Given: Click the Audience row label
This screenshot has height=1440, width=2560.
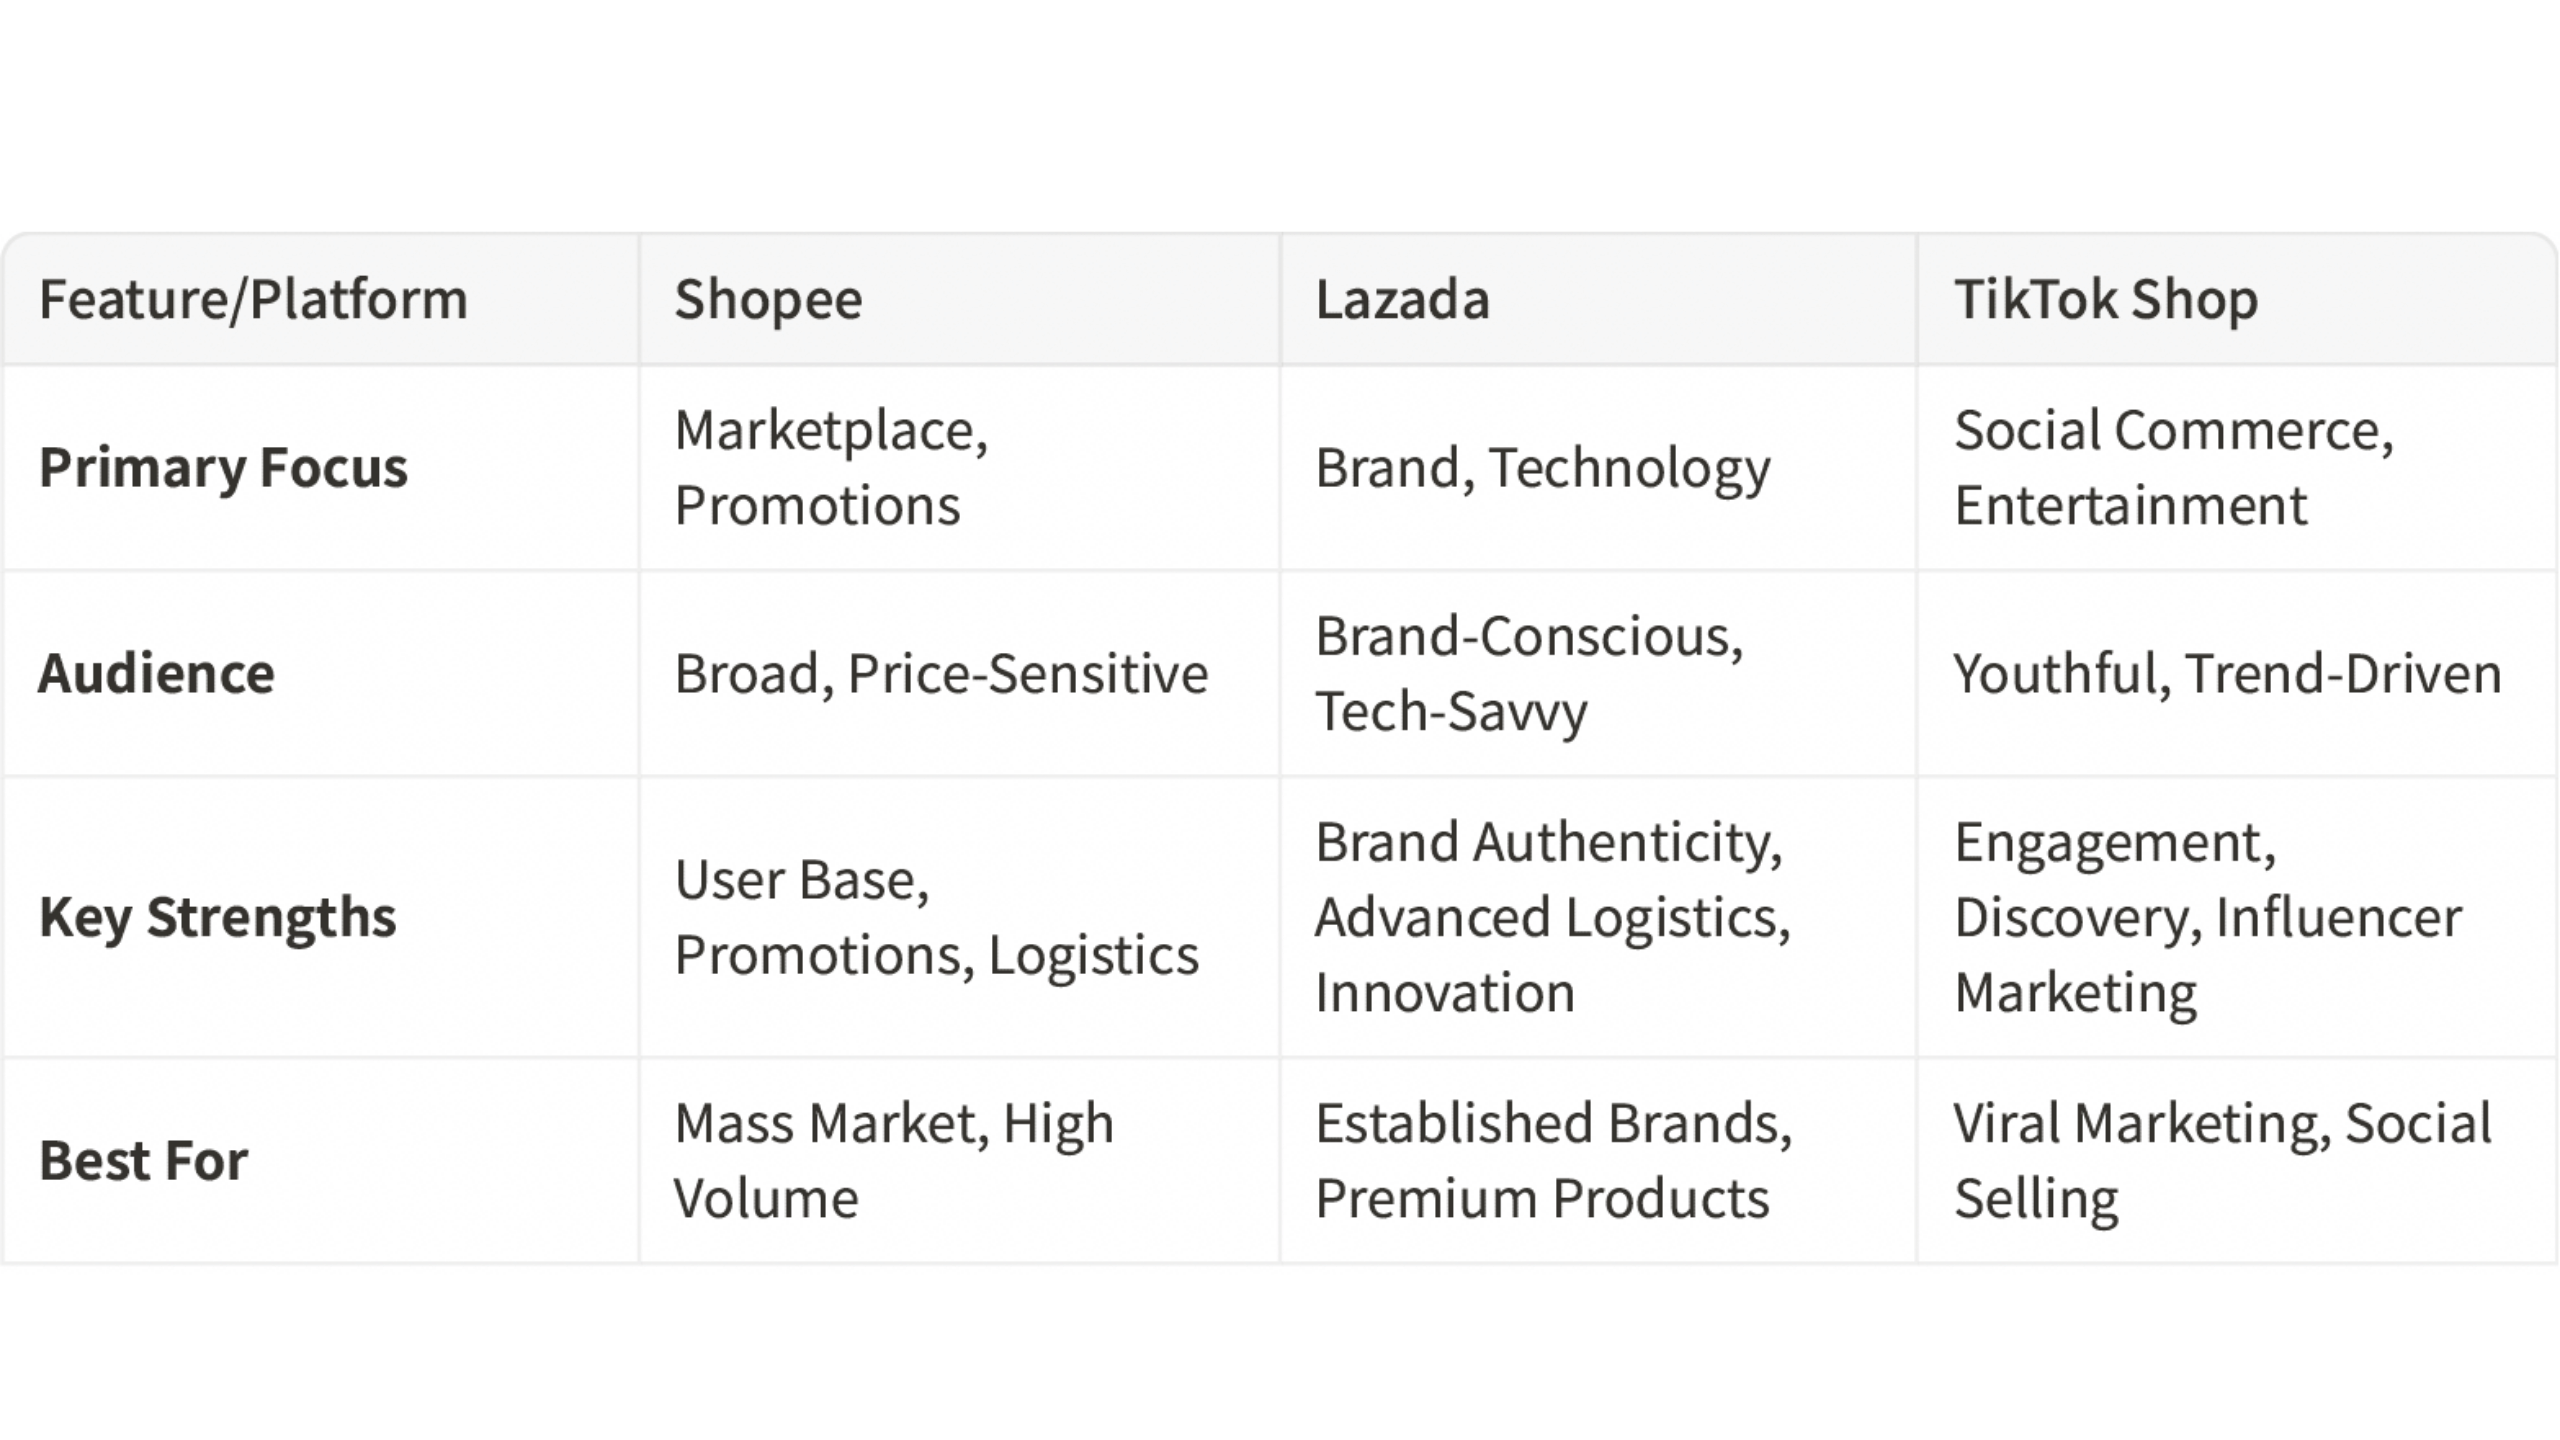Looking at the screenshot, I should pos(321,674).
